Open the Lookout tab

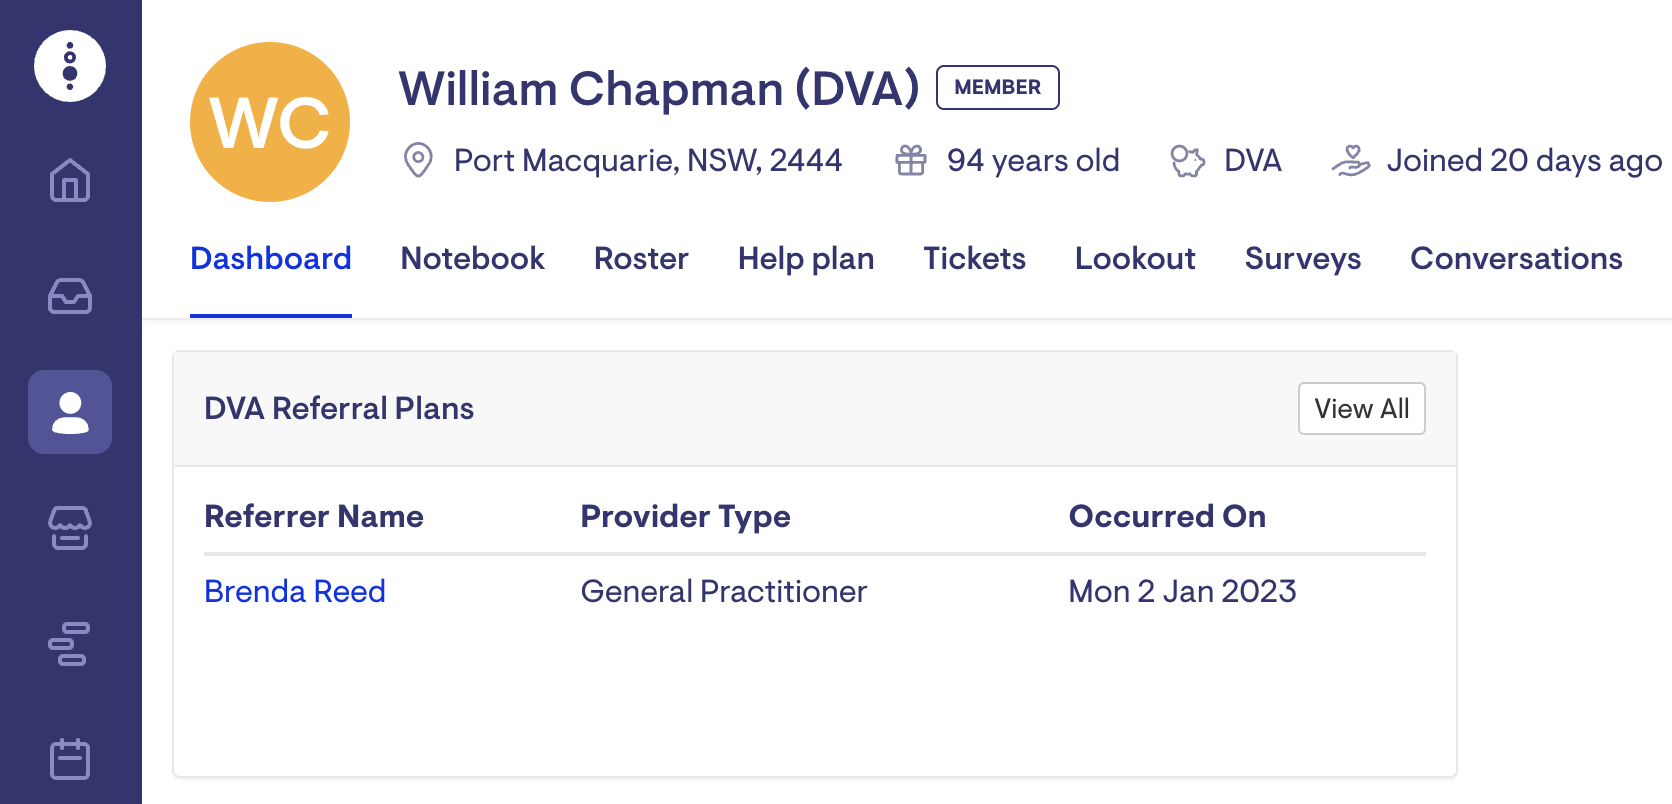1135,259
